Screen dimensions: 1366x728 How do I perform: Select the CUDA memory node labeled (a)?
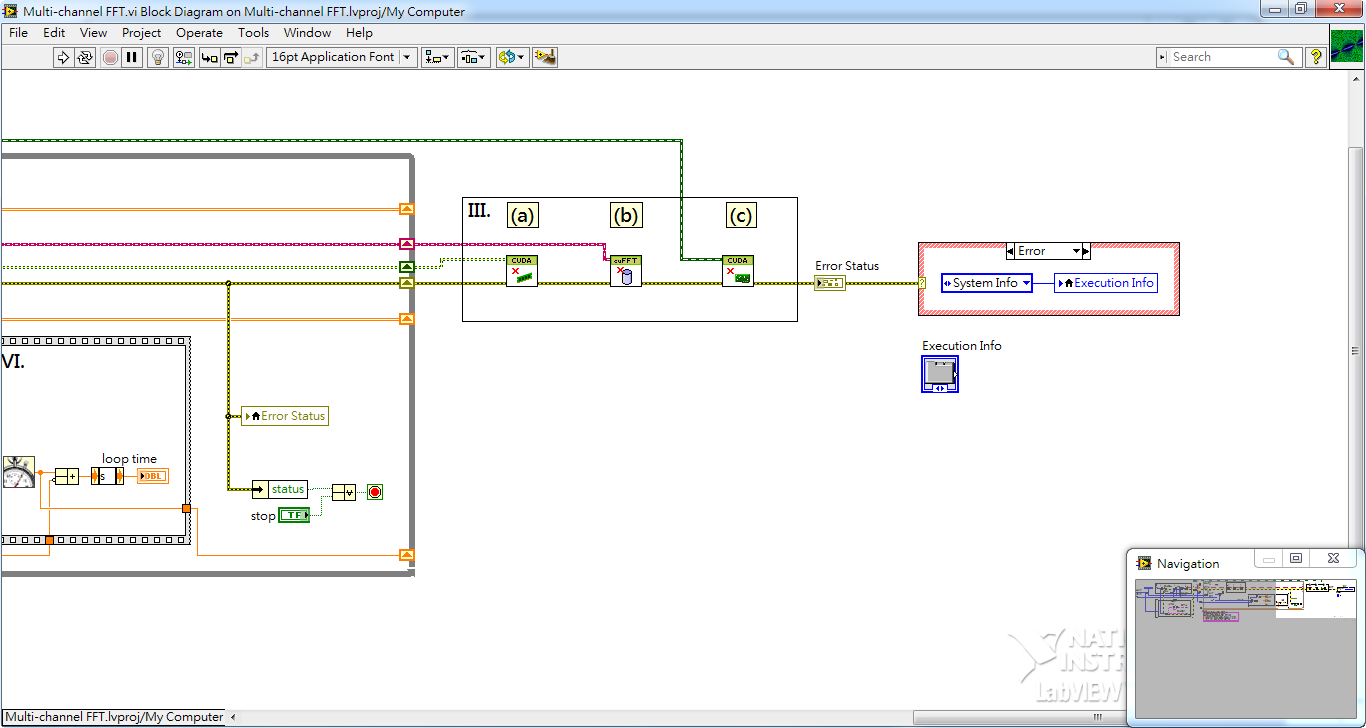click(x=521, y=269)
